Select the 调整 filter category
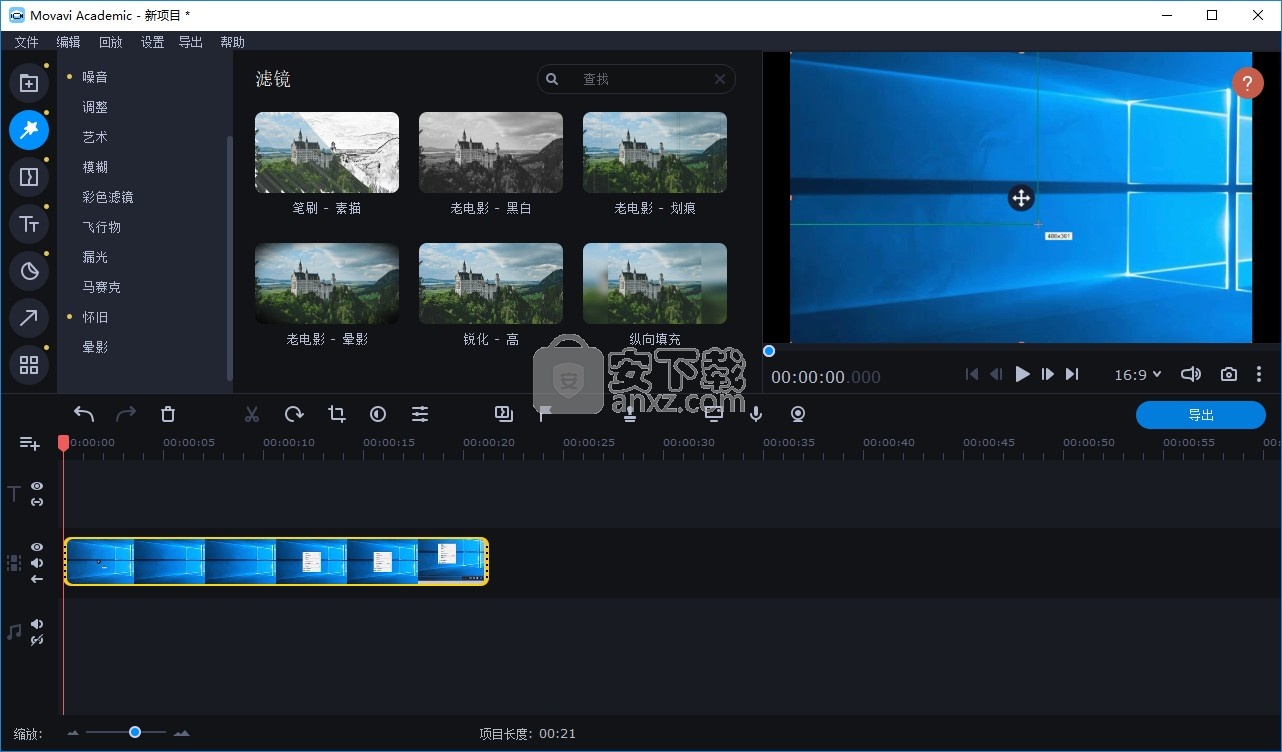The height and width of the screenshot is (752, 1282). [95, 107]
